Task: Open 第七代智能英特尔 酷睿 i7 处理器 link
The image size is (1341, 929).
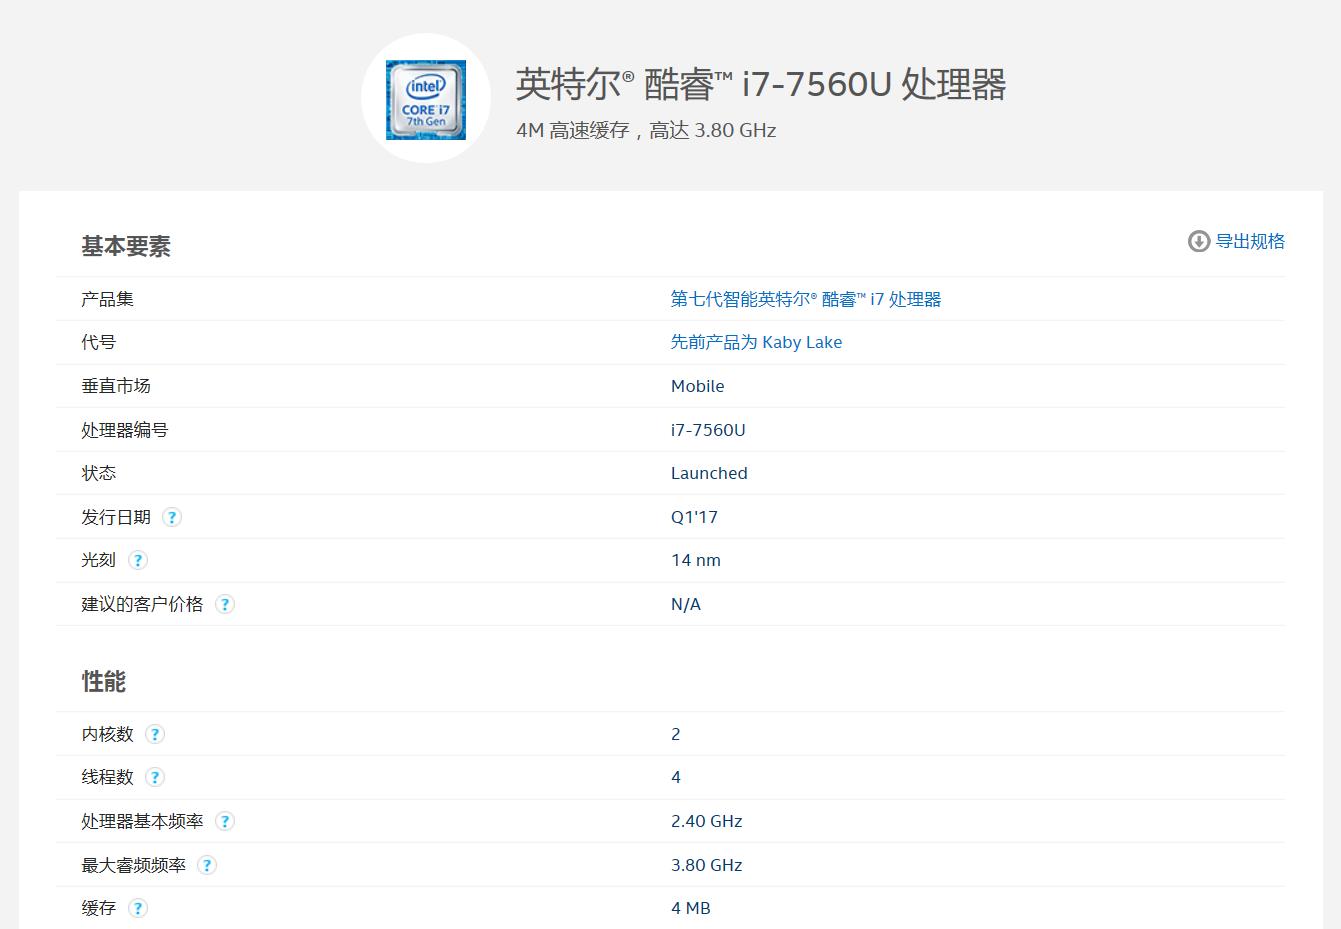Action: pyautogui.click(x=806, y=299)
